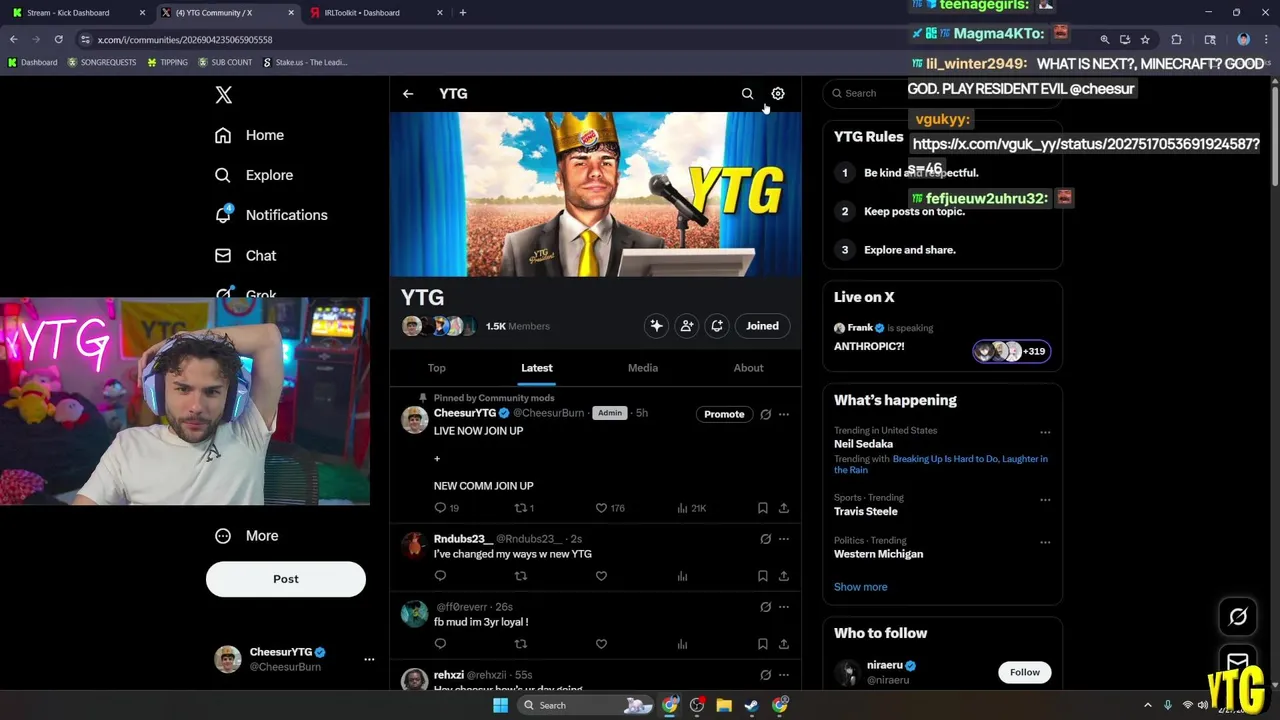This screenshot has height=720, width=1280.
Task: Open CheesurYTG account options ellipsis
Action: coord(369,660)
